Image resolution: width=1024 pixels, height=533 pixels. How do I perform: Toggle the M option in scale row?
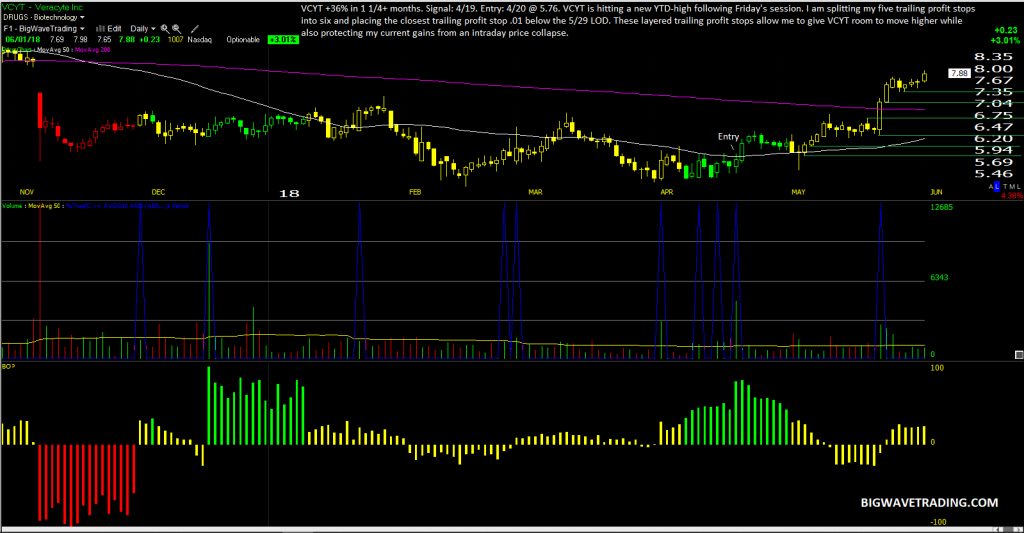coord(1012,187)
